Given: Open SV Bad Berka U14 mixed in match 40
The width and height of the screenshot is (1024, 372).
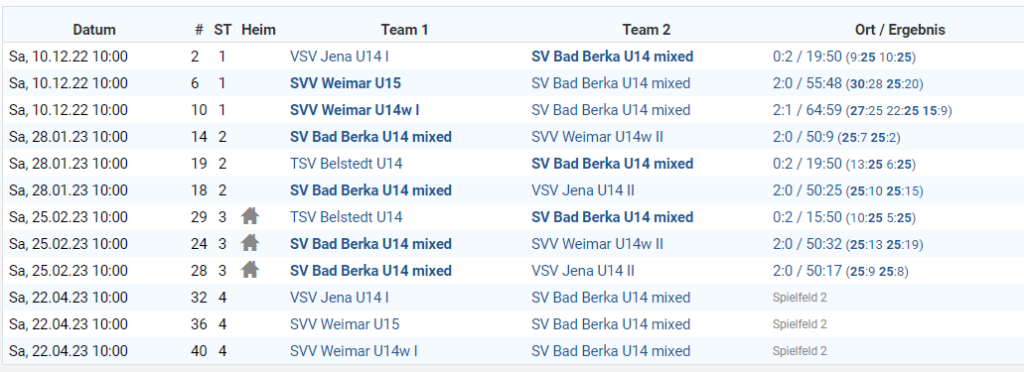Looking at the screenshot, I should click(x=611, y=351).
